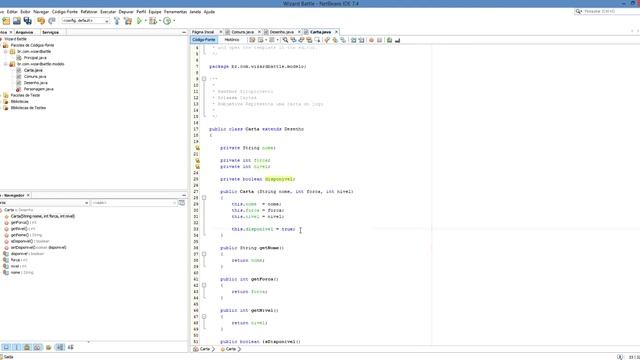Screen dimensions: 640x360
Task: Click the Stop Macro Recording icon
Action: [380, 40]
